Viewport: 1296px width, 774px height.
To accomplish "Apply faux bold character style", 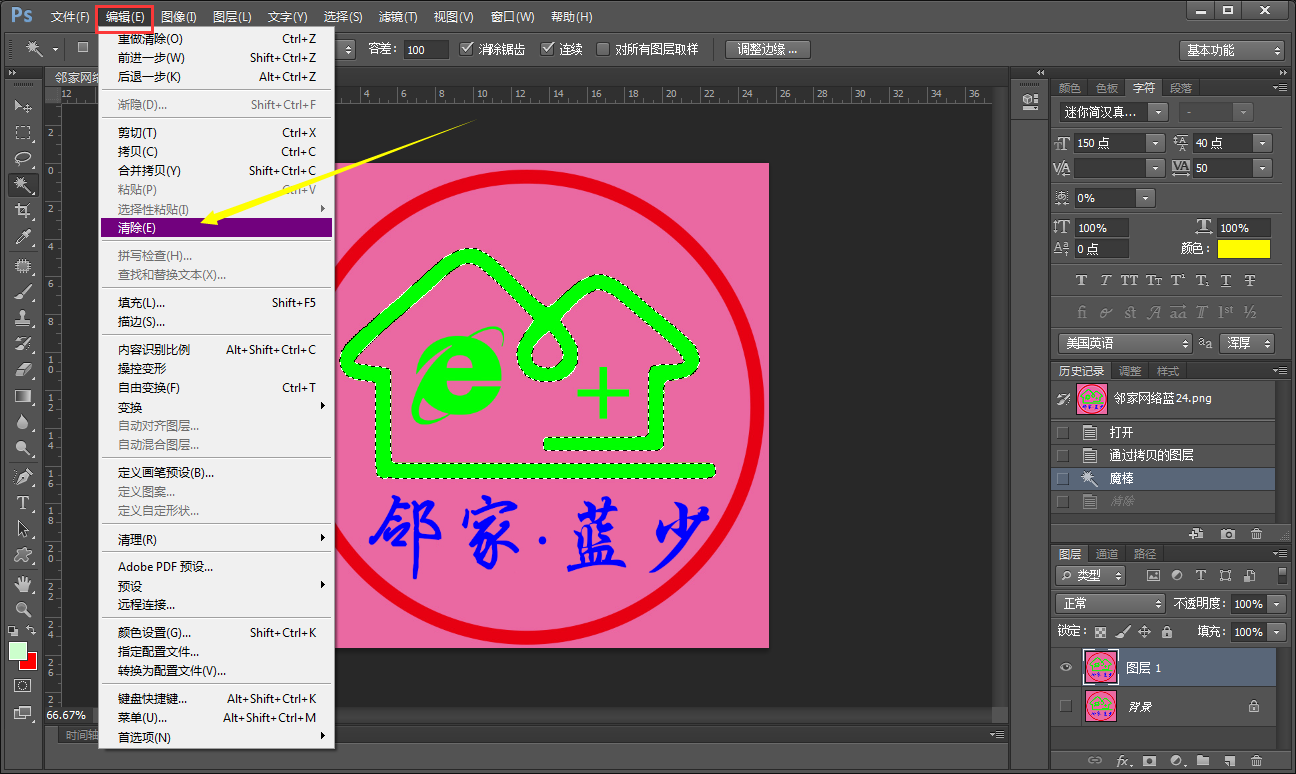I will click(1081, 280).
